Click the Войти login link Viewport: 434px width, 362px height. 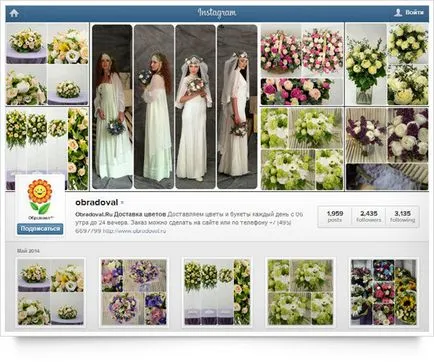(x=415, y=13)
